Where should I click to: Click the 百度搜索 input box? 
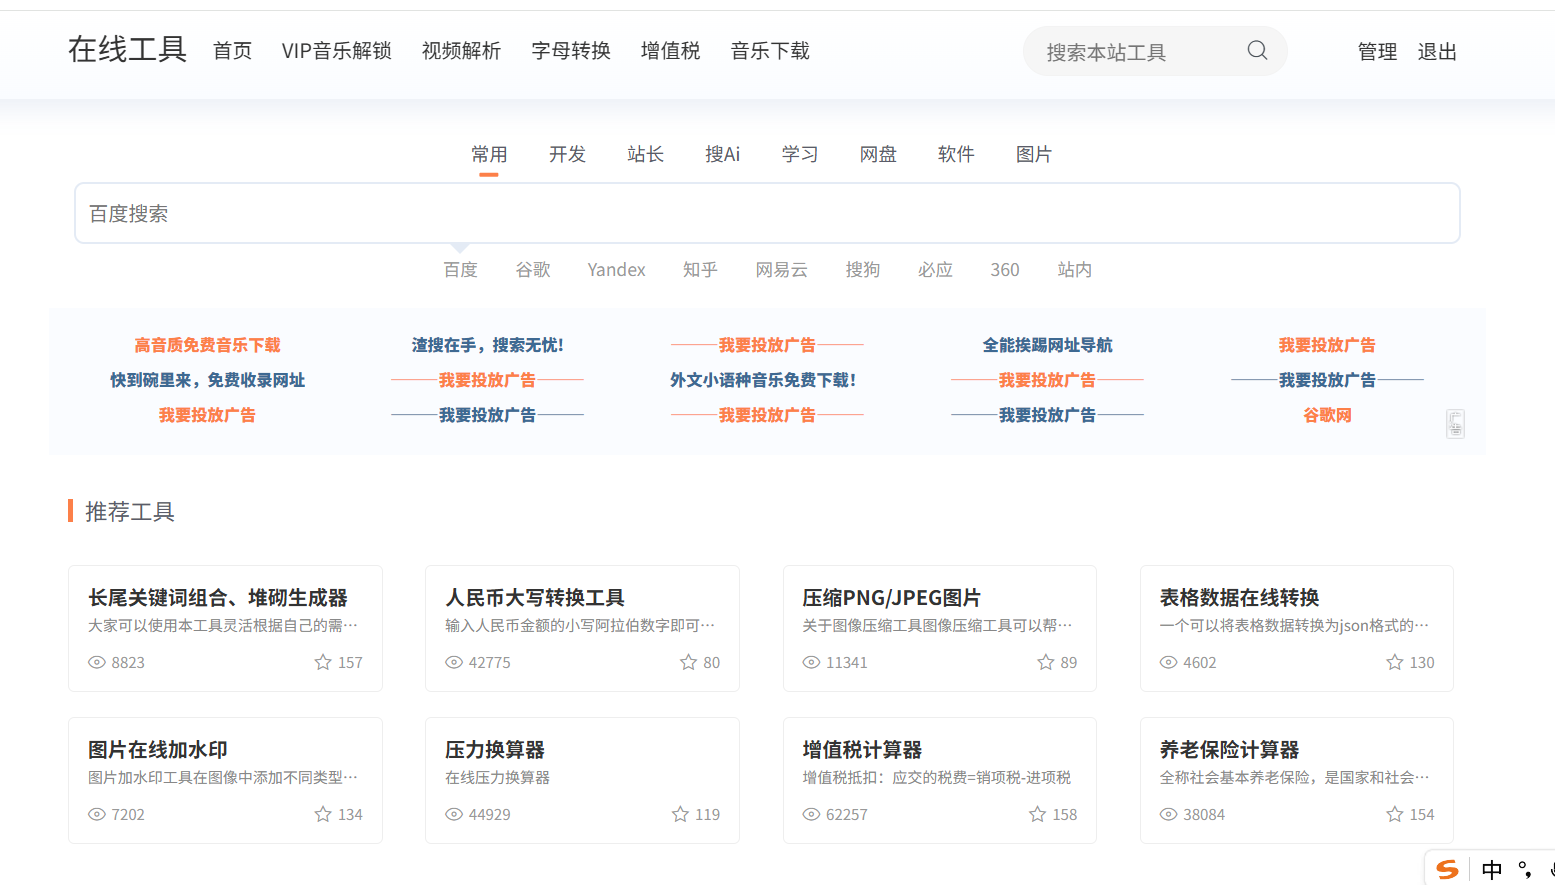(766, 213)
